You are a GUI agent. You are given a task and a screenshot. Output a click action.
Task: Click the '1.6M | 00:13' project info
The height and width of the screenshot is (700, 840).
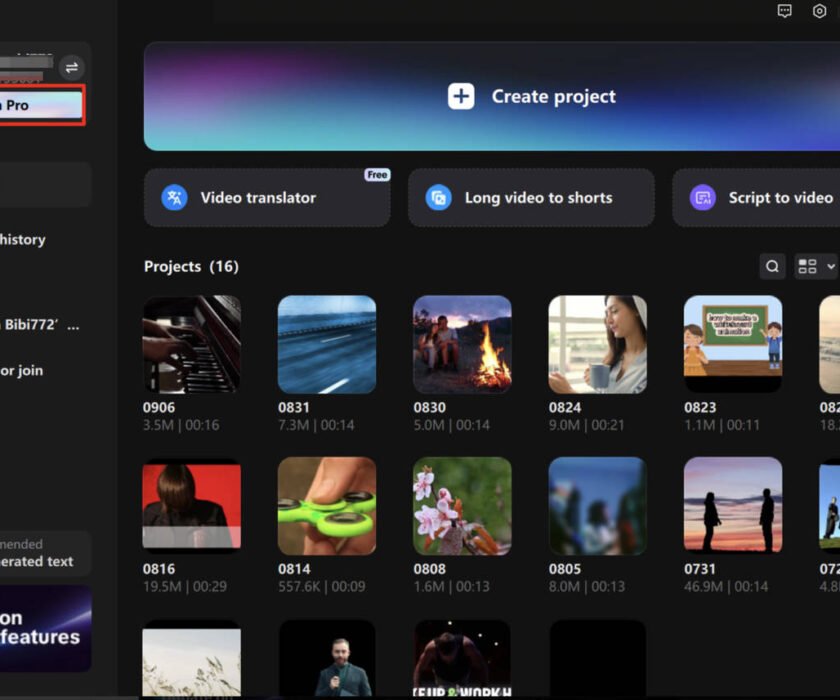tap(452, 586)
